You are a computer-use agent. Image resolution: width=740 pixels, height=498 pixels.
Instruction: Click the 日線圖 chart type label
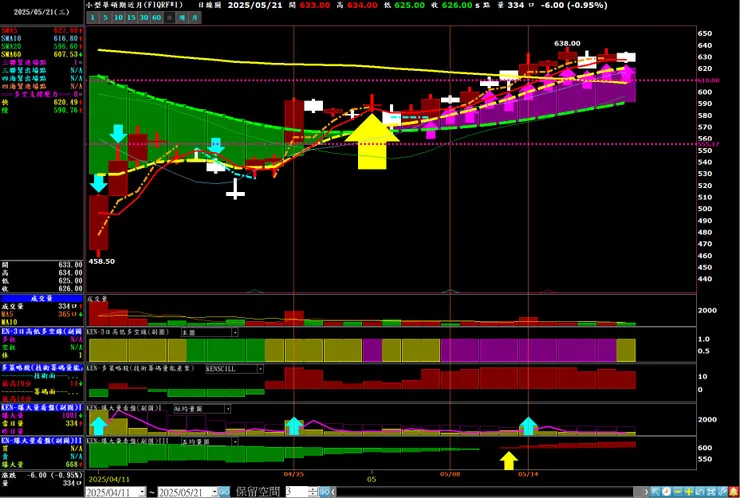pos(210,5)
